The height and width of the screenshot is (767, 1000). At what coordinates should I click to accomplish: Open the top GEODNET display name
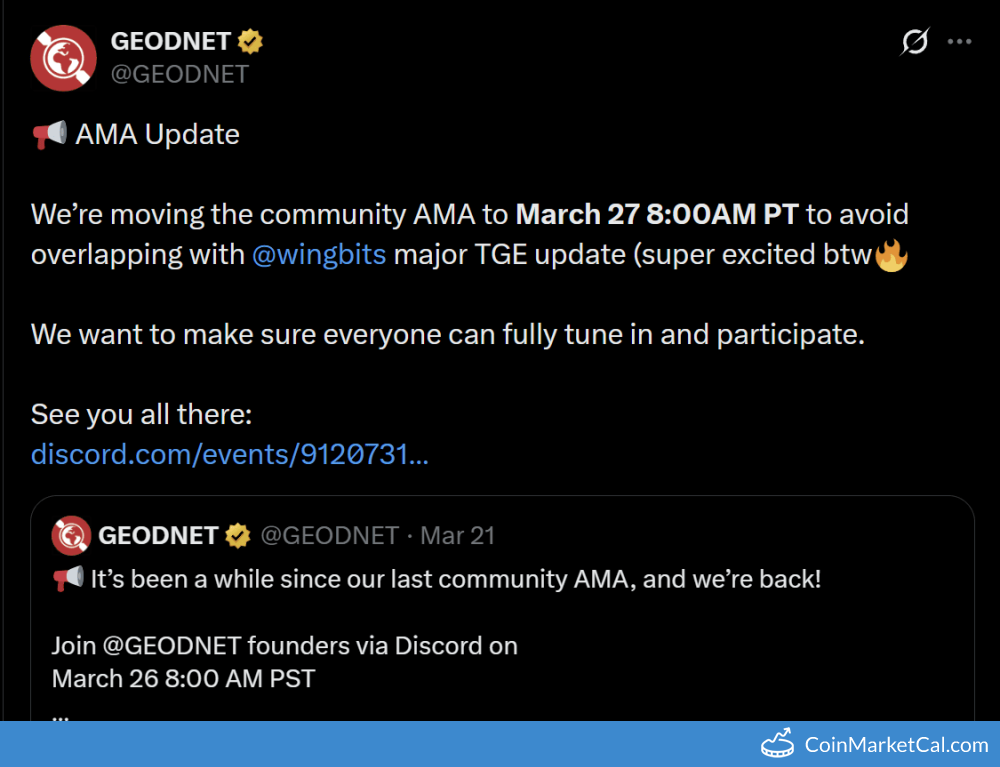pyautogui.click(x=171, y=41)
